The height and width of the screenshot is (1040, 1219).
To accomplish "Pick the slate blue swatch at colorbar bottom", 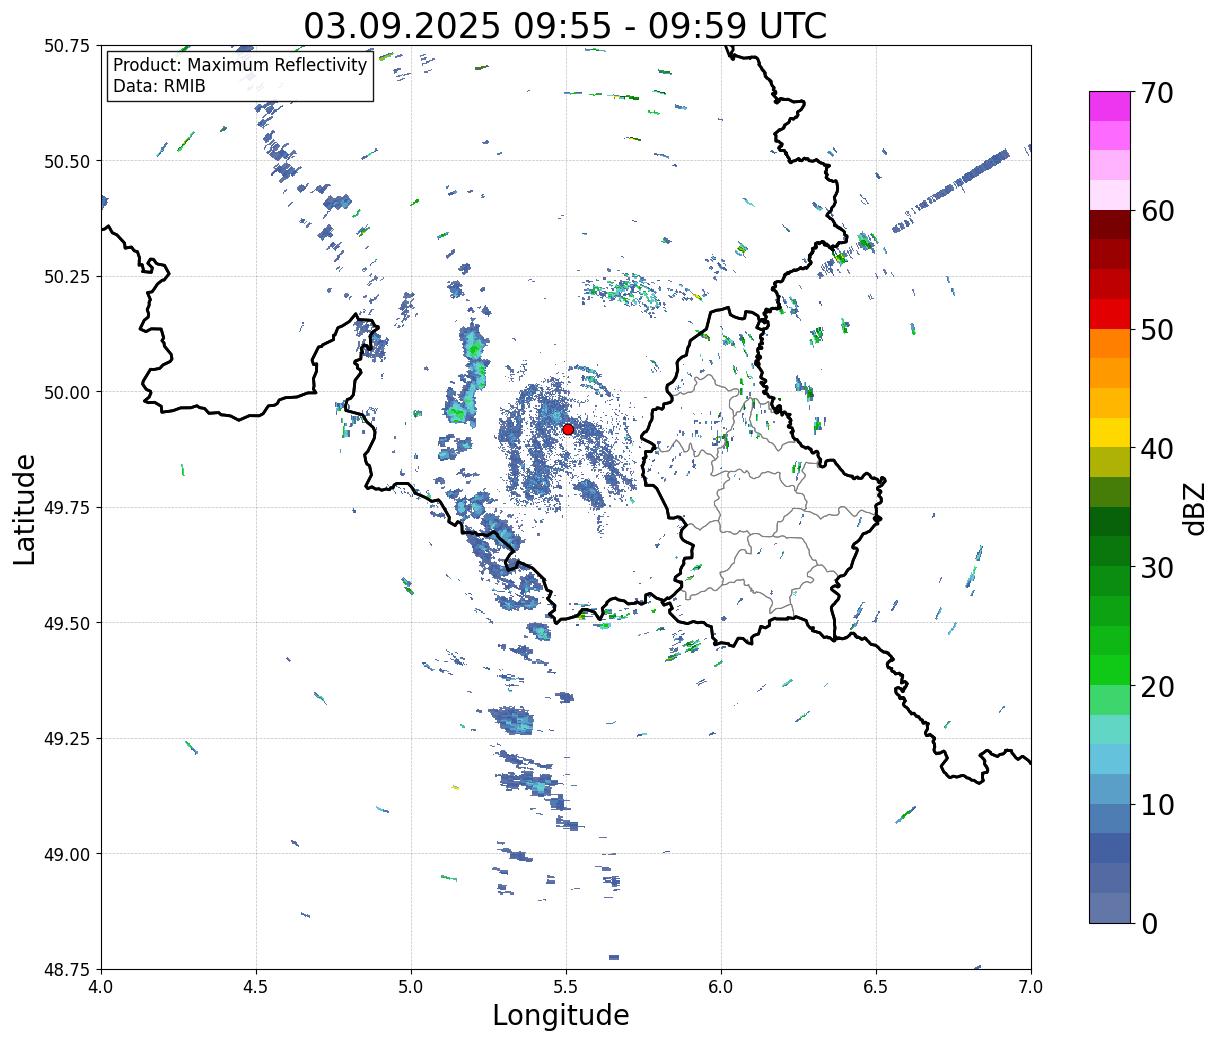I will [x=1110, y=908].
